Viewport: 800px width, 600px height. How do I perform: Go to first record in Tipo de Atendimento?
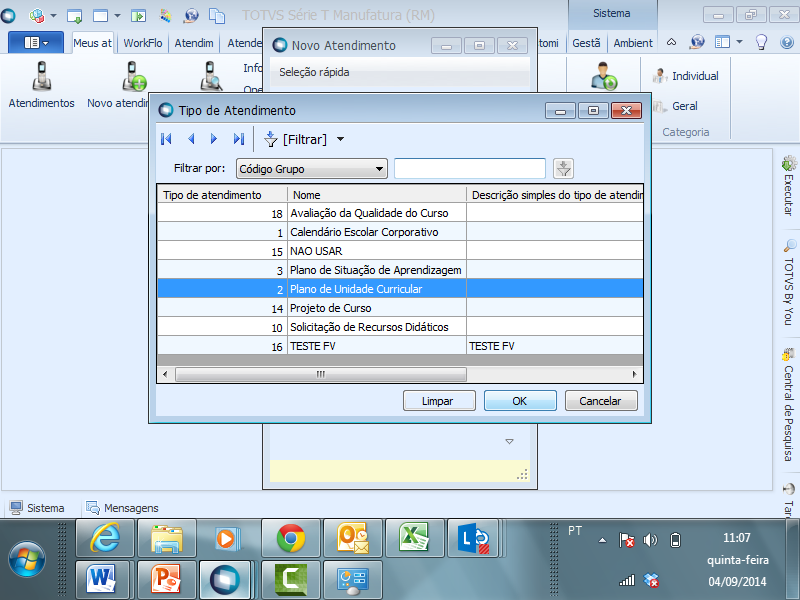166,139
